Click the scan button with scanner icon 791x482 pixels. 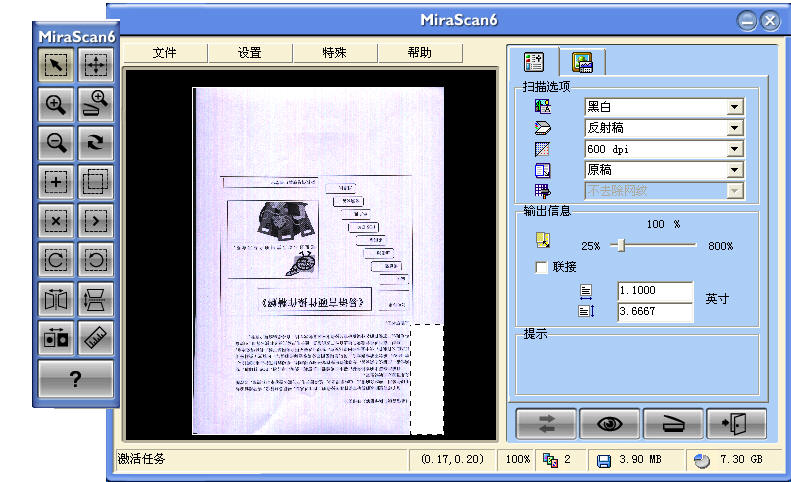673,423
